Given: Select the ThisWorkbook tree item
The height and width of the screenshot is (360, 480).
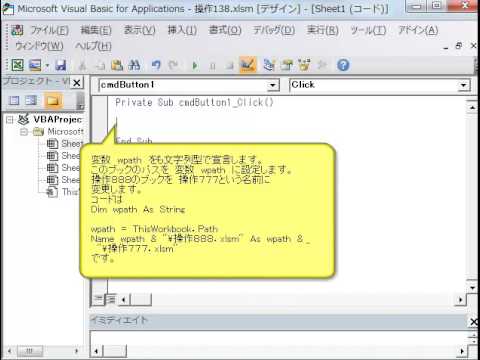Looking at the screenshot, I should pos(63,192).
